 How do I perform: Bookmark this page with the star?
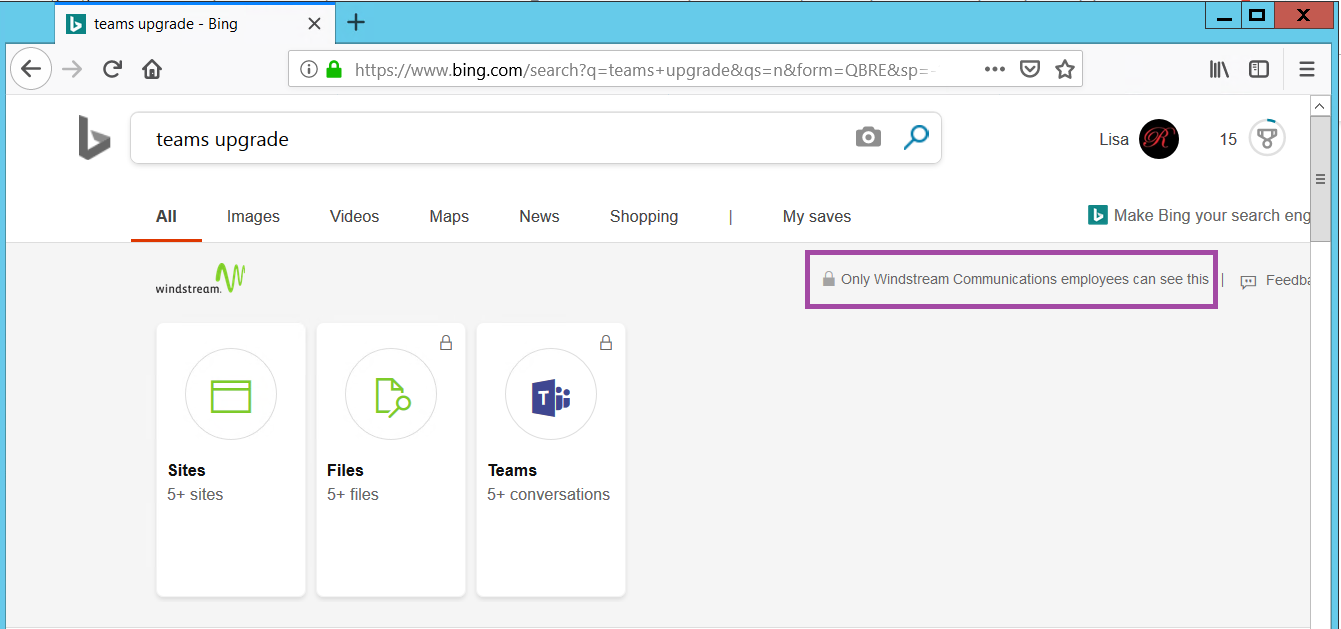(x=1065, y=69)
